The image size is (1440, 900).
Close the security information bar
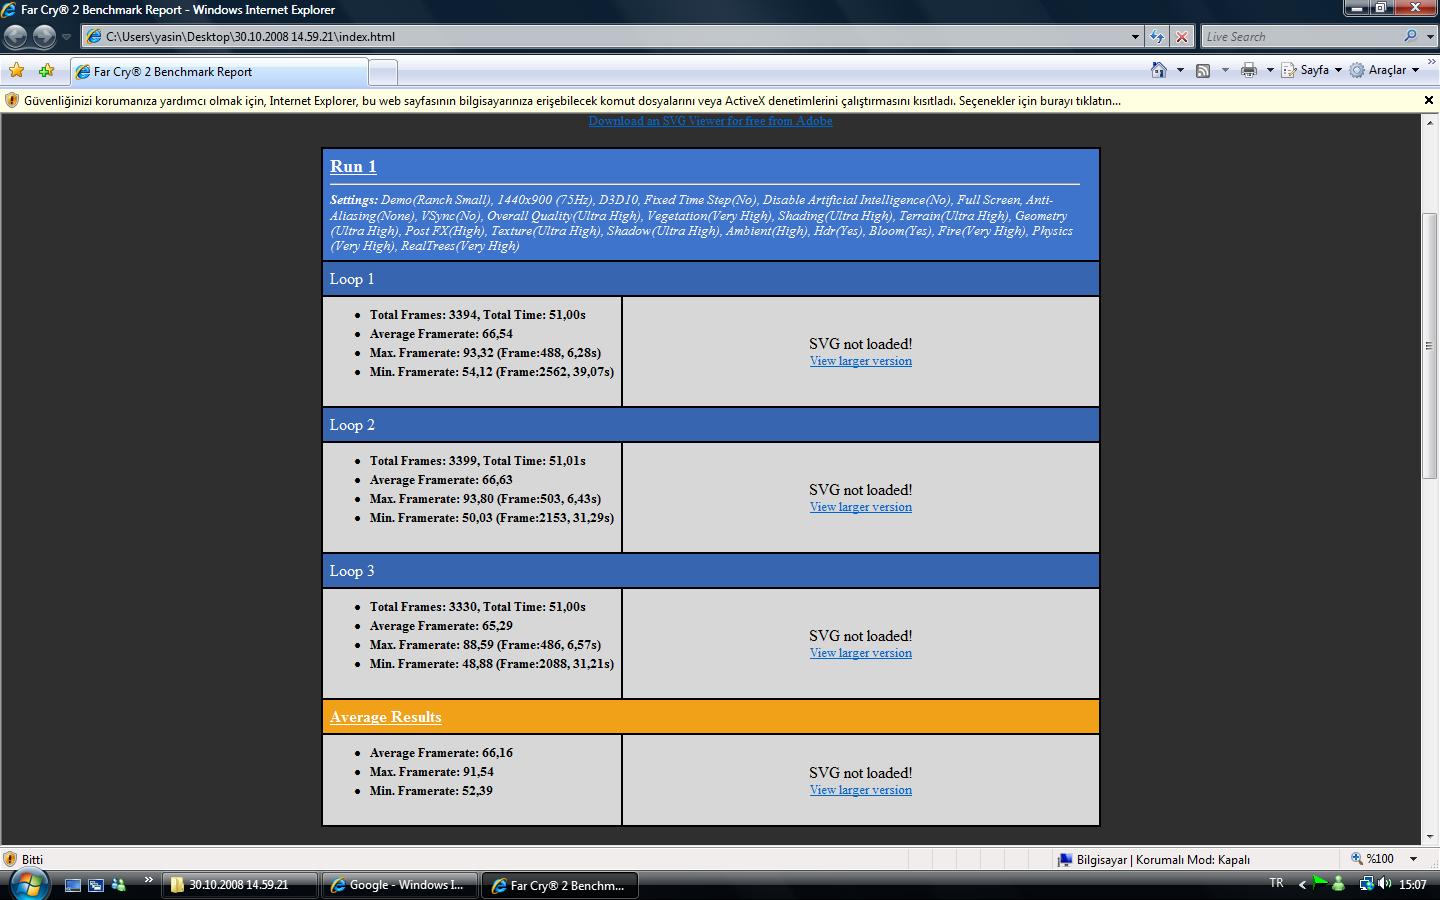pos(1429,100)
